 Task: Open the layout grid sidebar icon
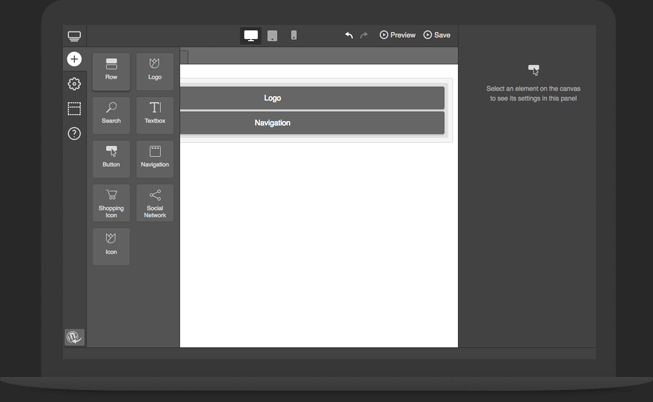(x=74, y=108)
